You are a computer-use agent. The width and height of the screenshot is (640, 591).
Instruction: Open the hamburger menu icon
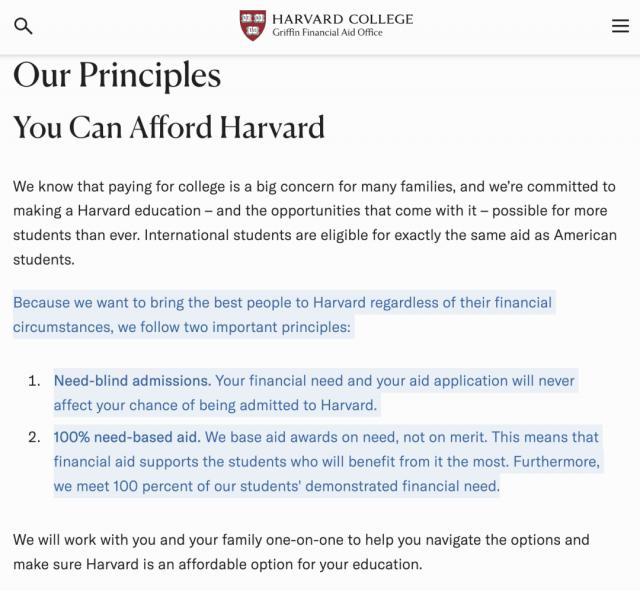coord(620,26)
